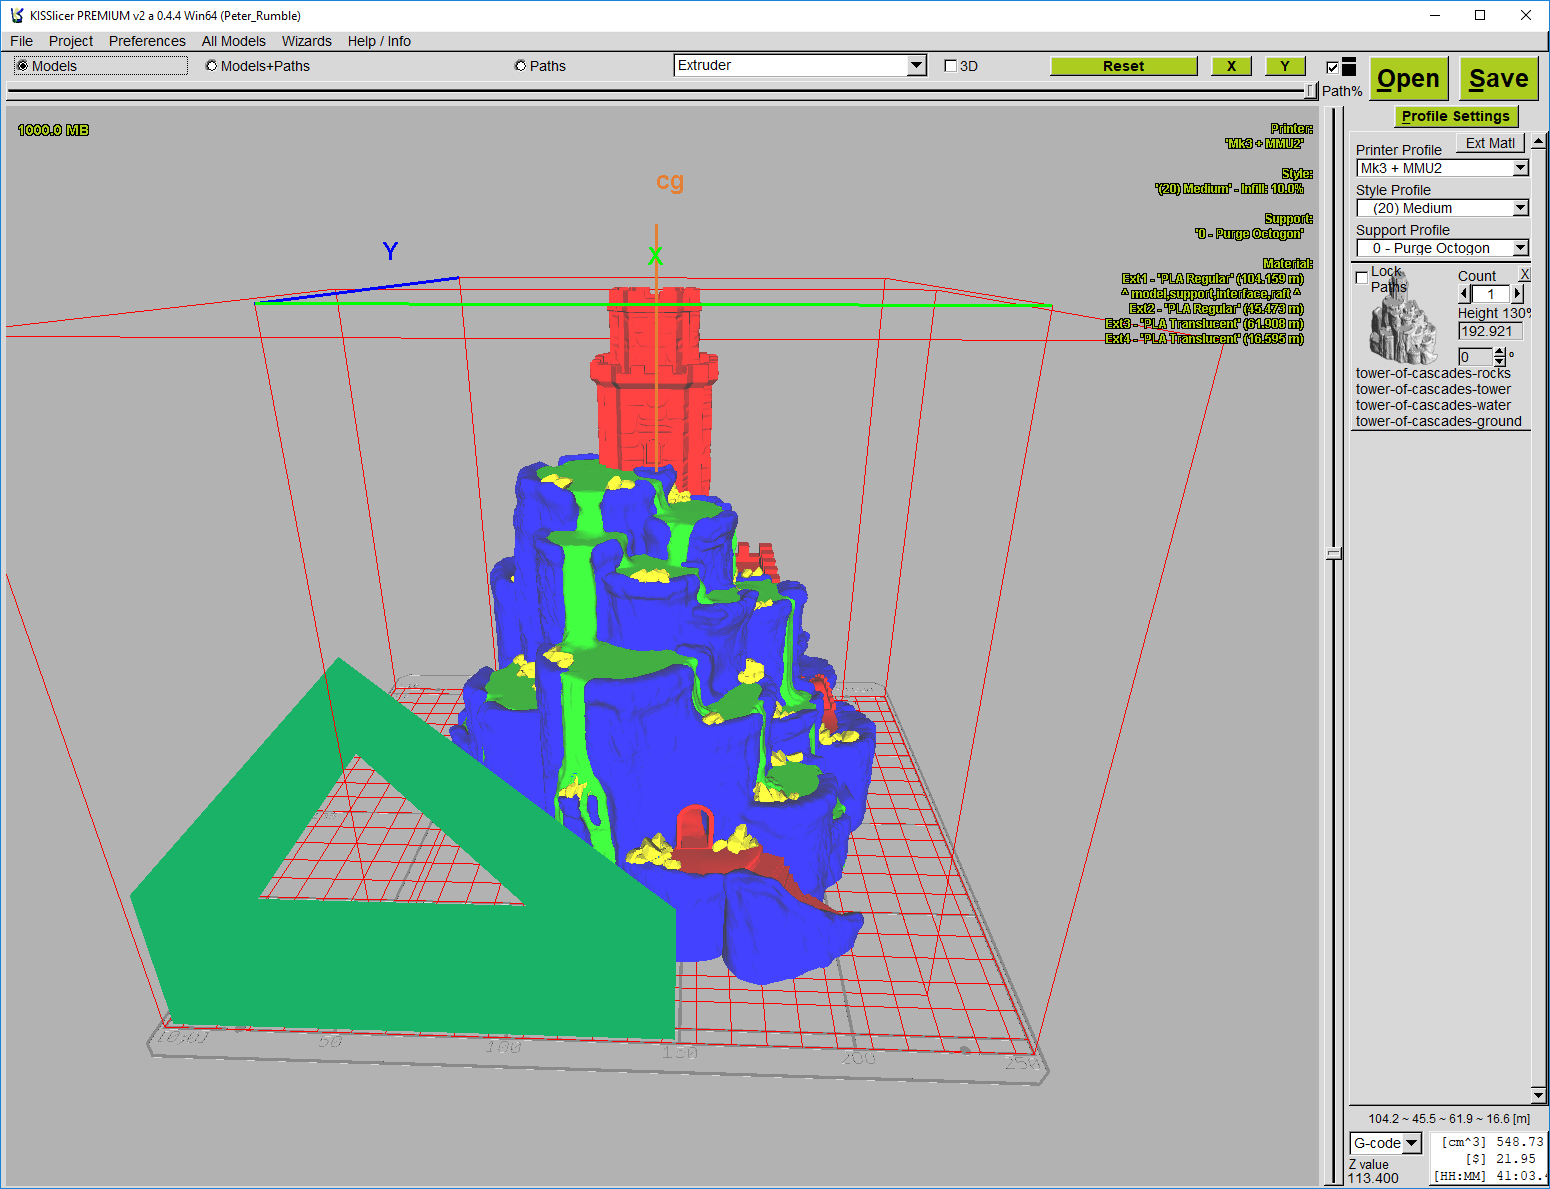Open the Project menu
1550x1189 pixels.
click(x=71, y=41)
